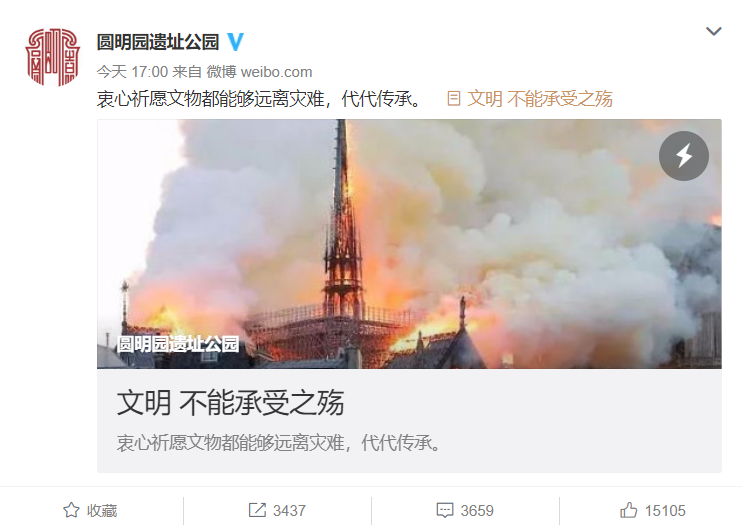This screenshot has width=742, height=532.
Task: Click the 收藏 favorite label
Action: coord(102,511)
